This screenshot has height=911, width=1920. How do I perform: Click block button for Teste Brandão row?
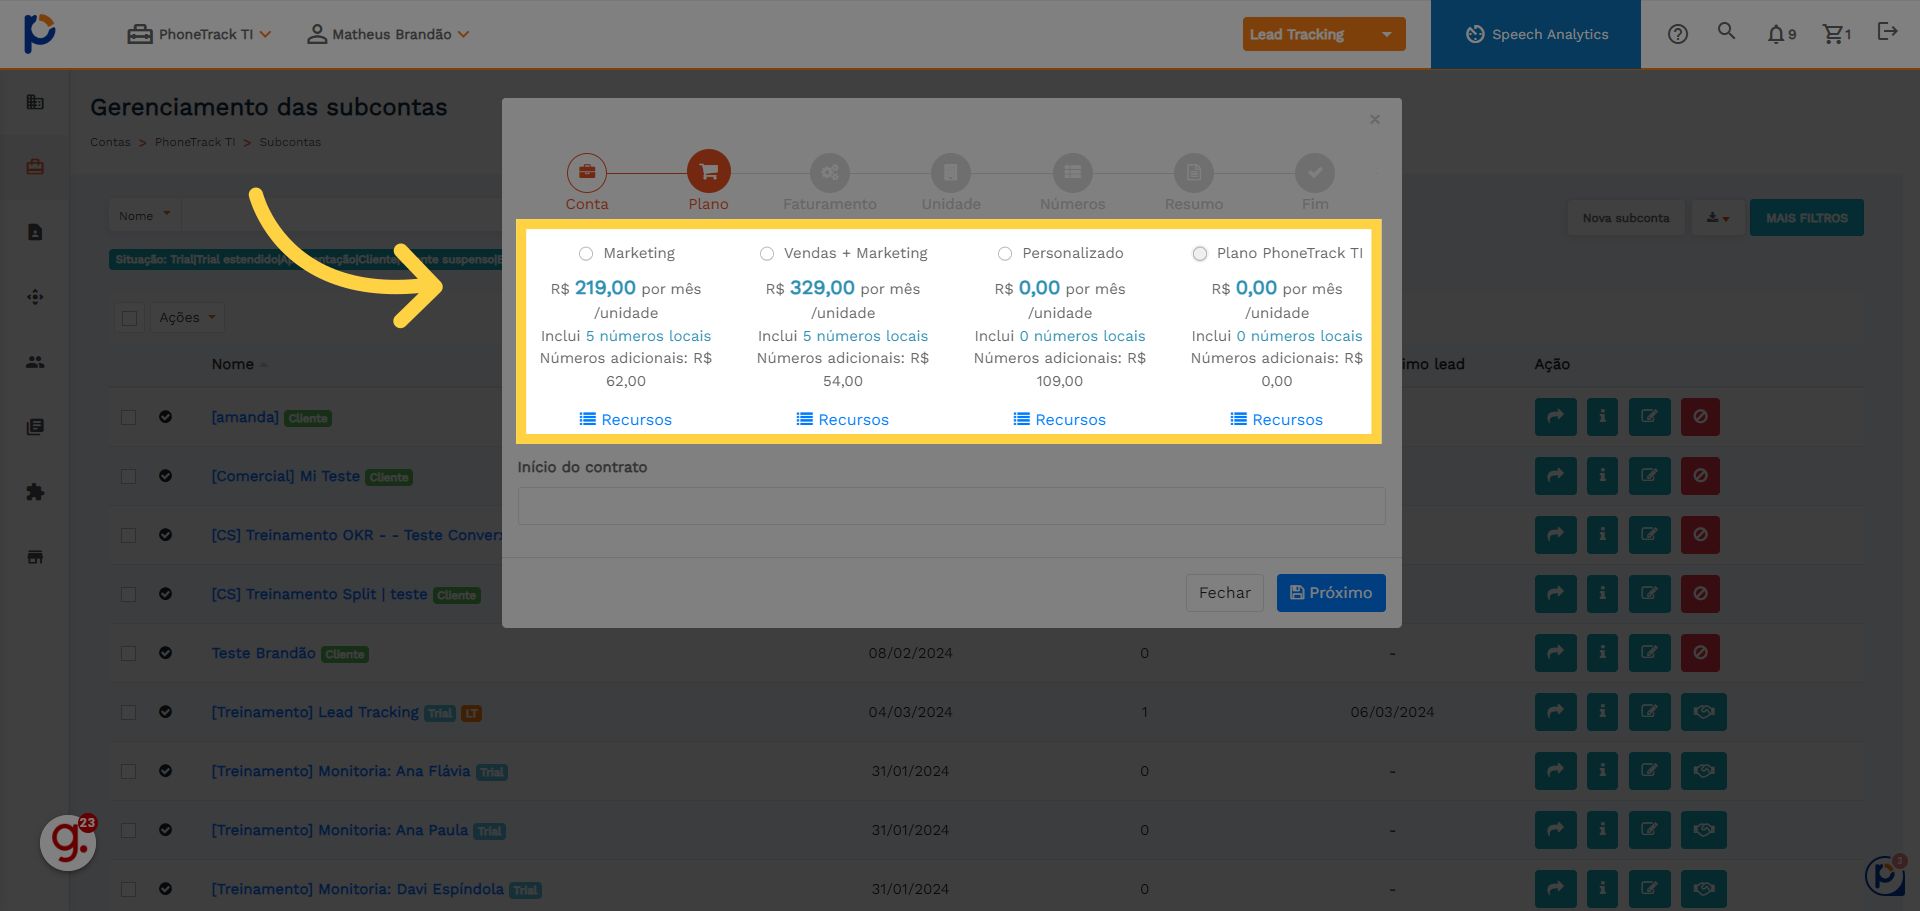pyautogui.click(x=1700, y=653)
